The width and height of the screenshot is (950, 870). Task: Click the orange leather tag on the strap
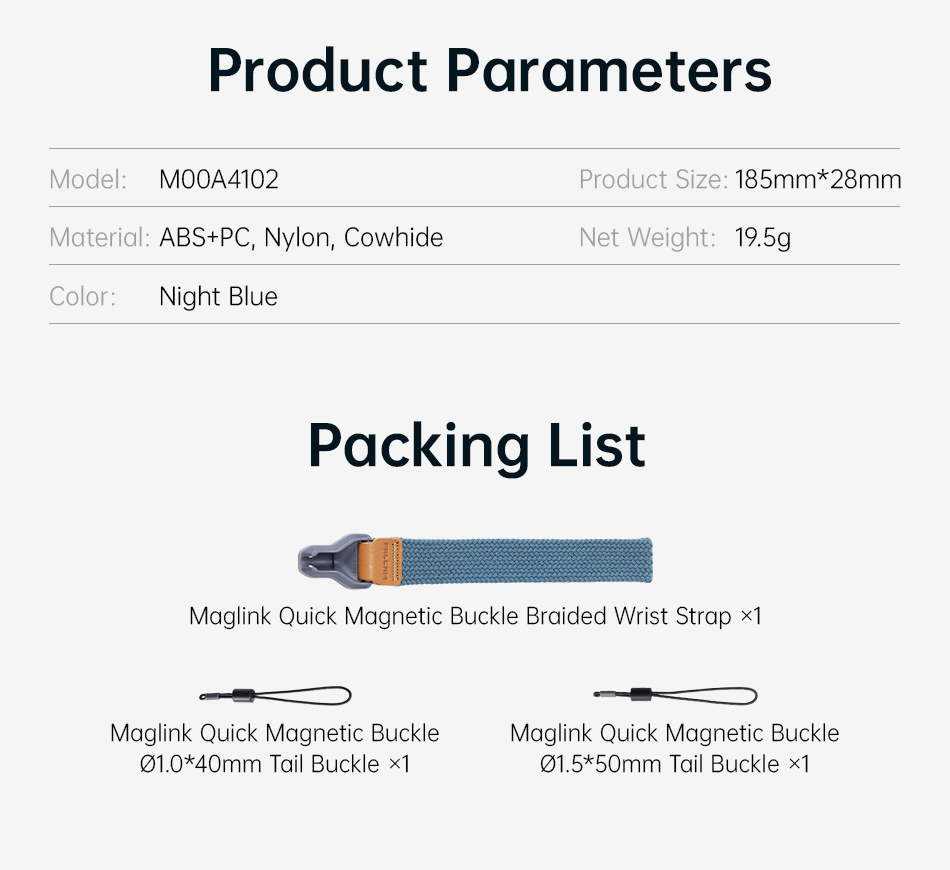(383, 561)
